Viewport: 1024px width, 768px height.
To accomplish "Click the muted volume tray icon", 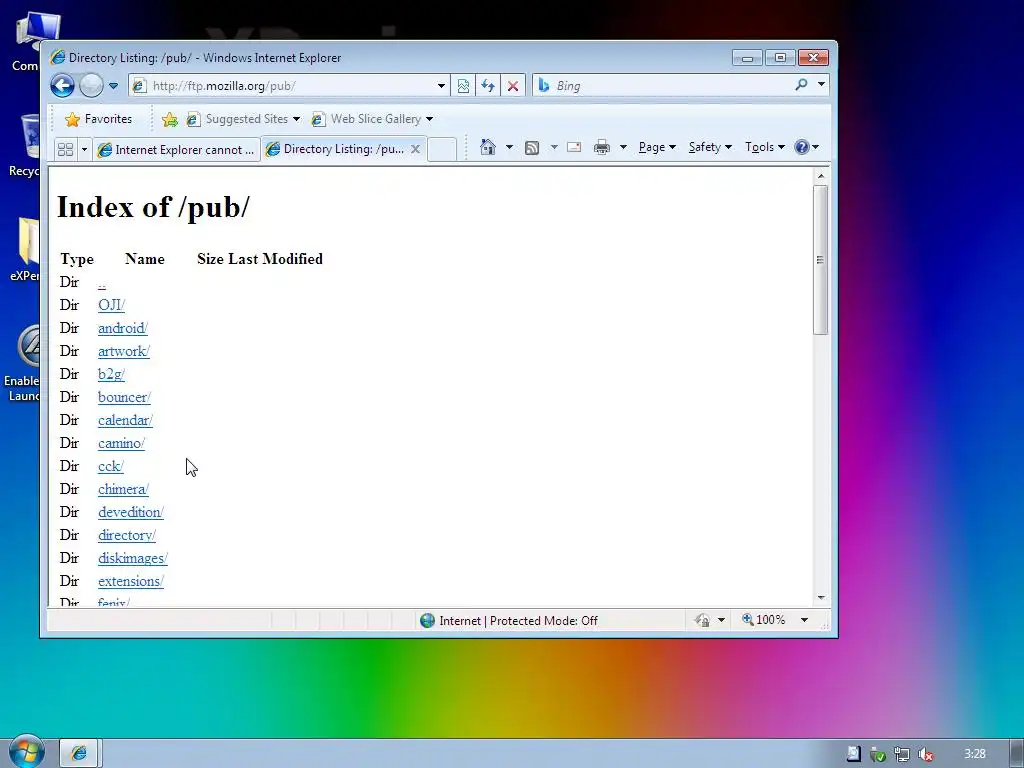I will 925,754.
